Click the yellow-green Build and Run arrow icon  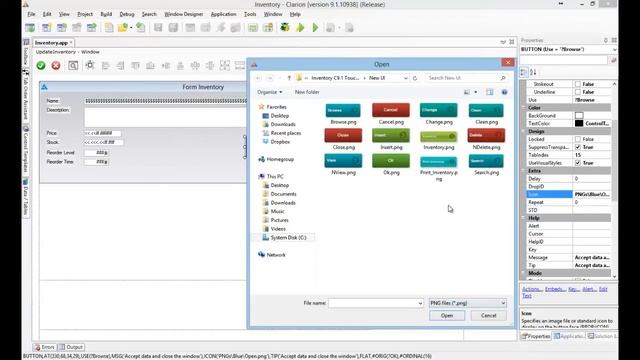(x=300, y=27)
